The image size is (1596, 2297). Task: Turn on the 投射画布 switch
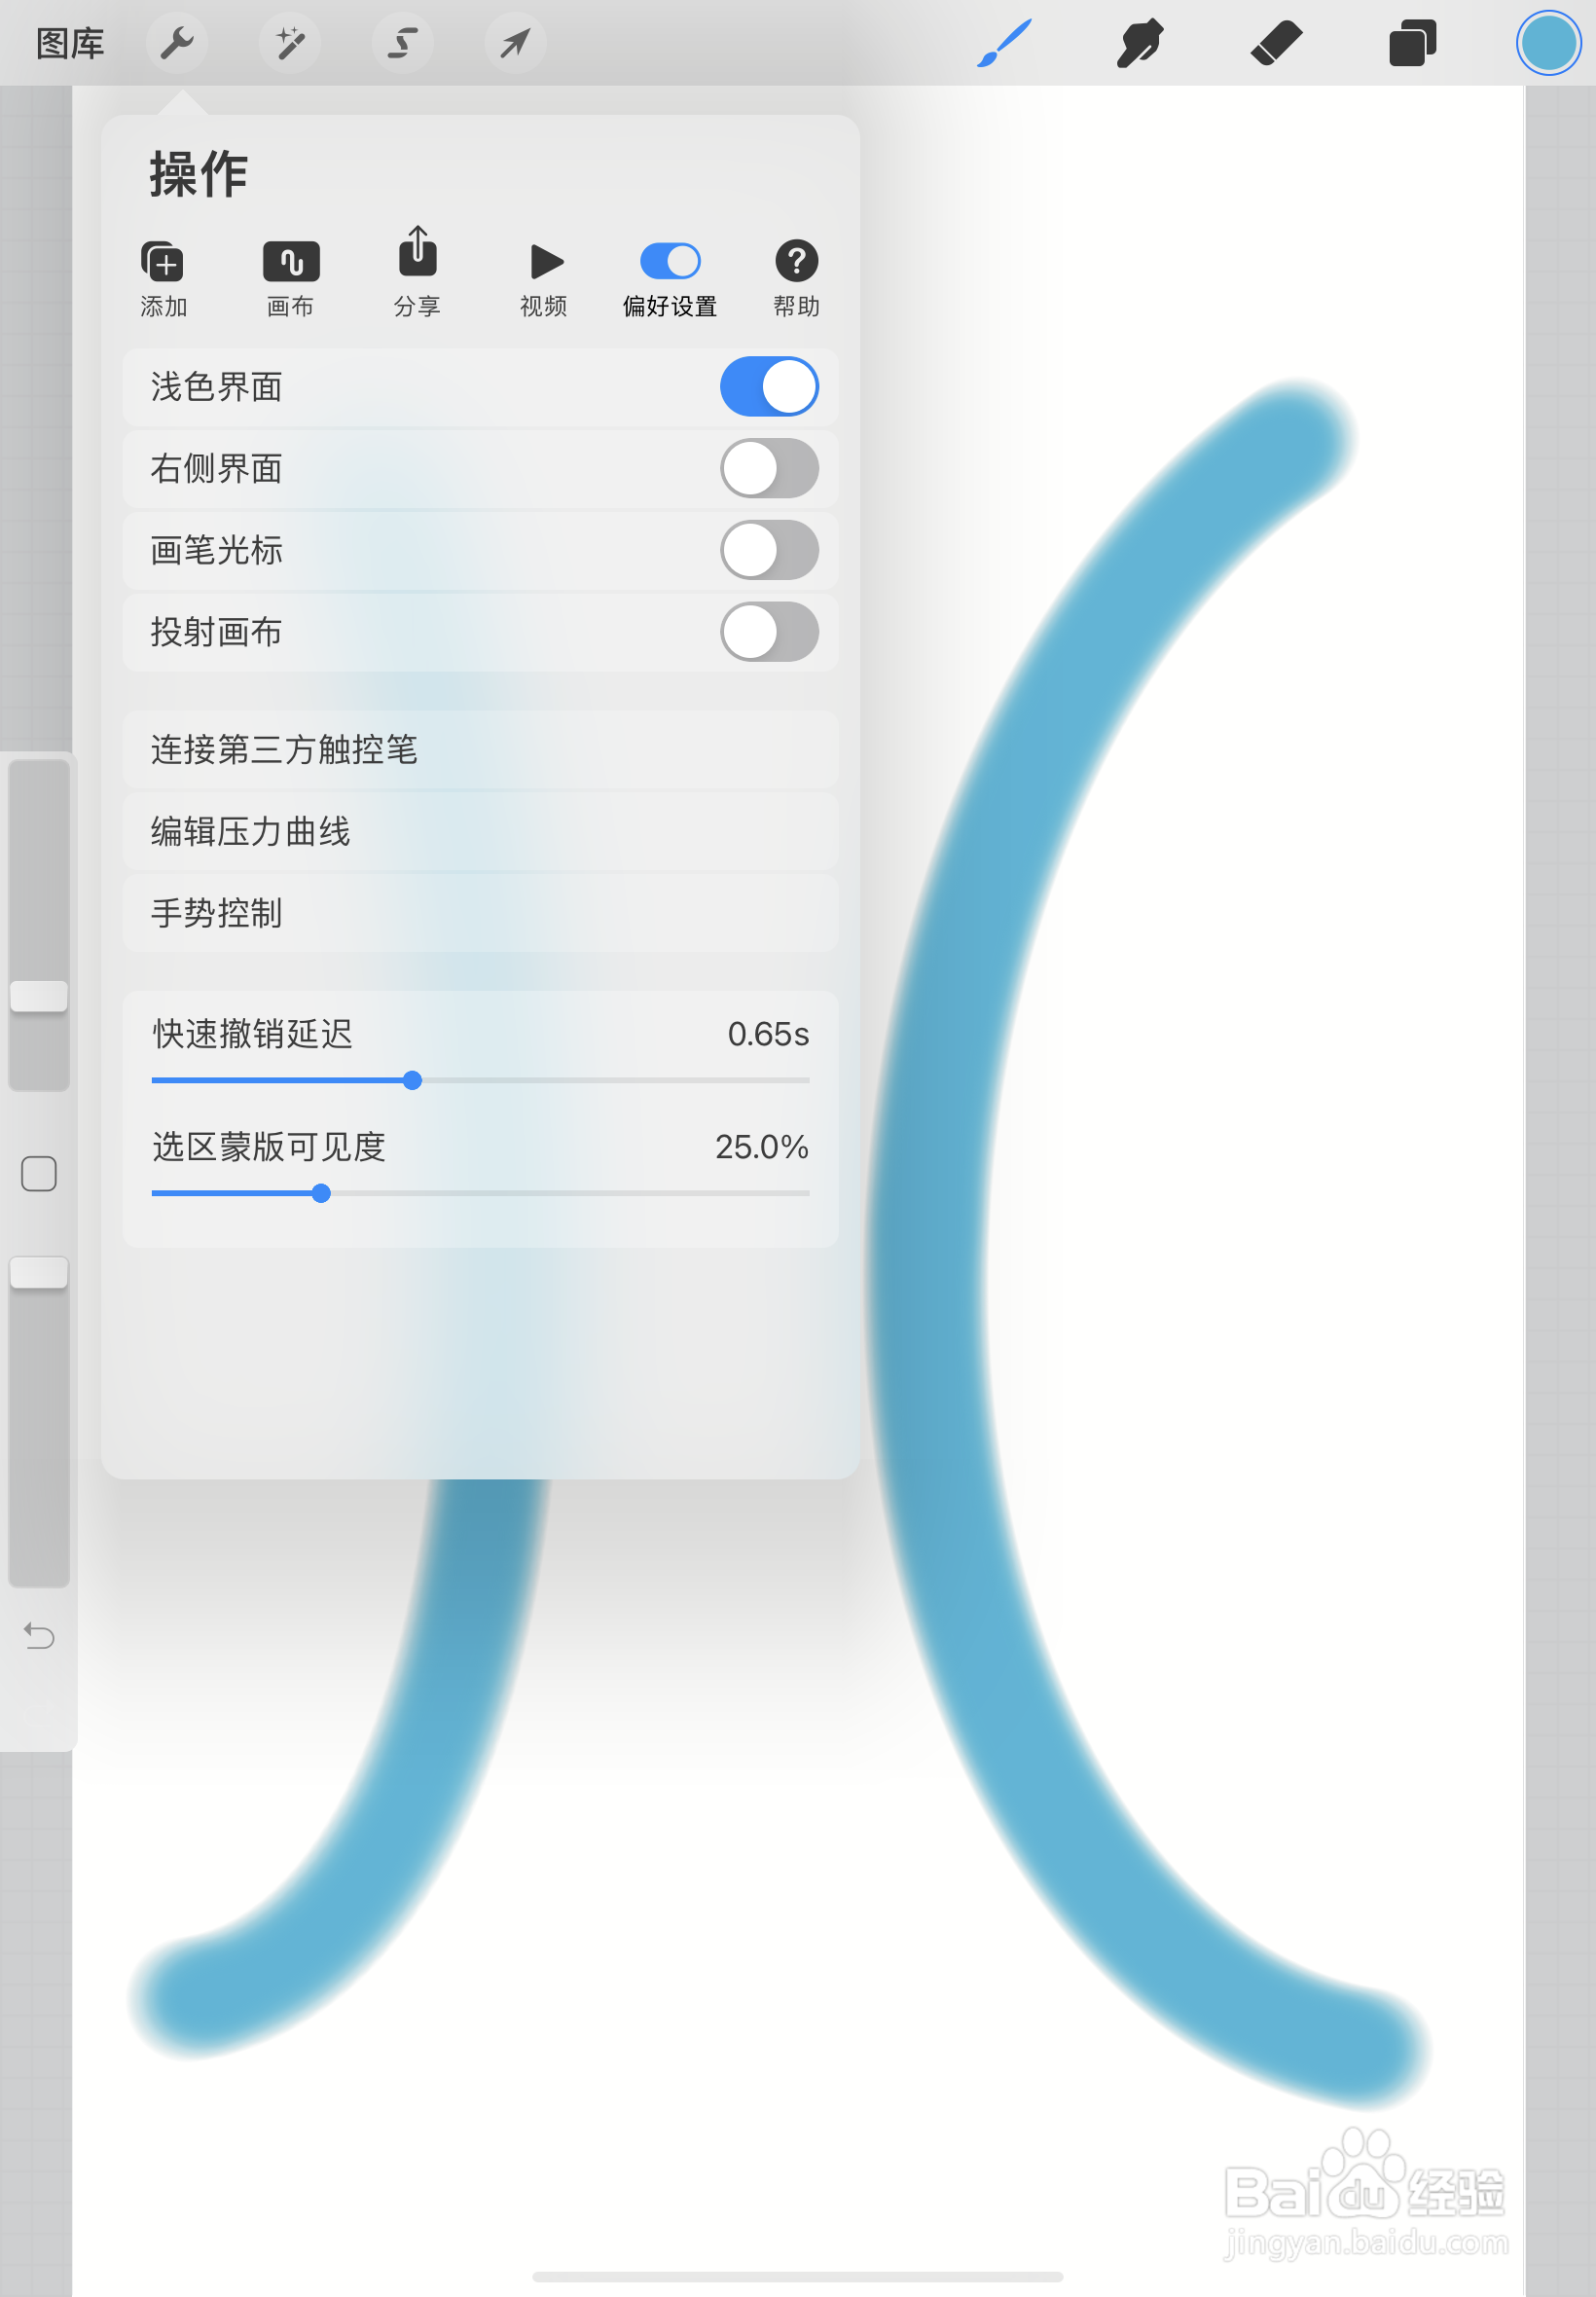click(x=769, y=632)
